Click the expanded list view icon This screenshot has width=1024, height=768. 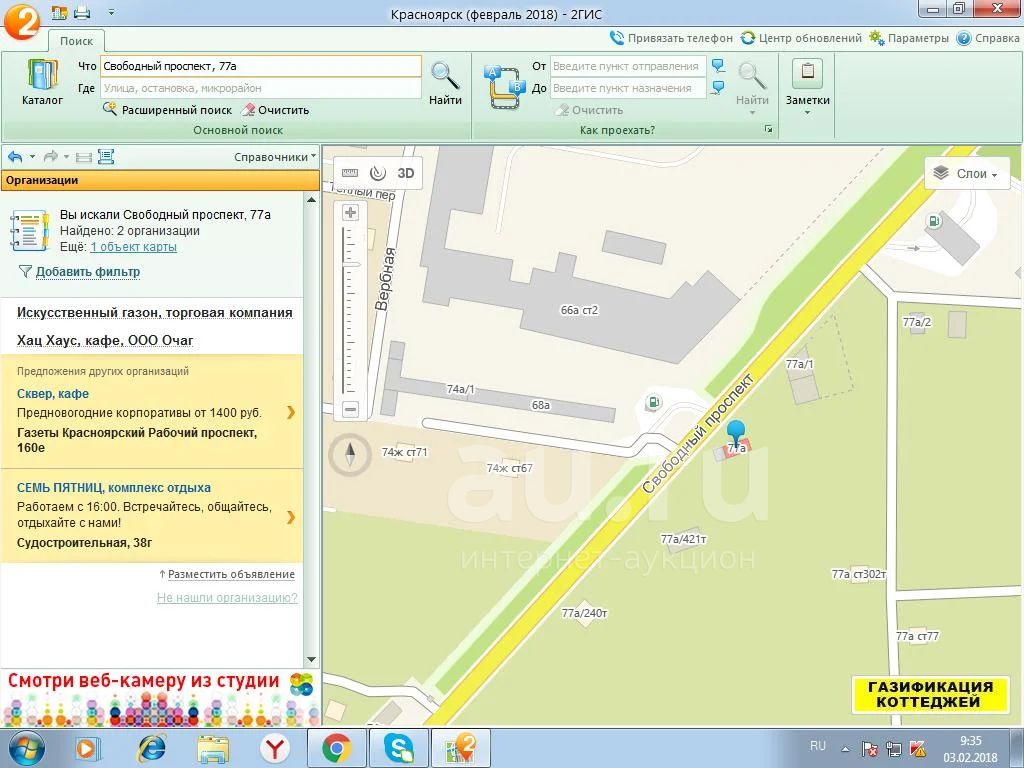106,157
